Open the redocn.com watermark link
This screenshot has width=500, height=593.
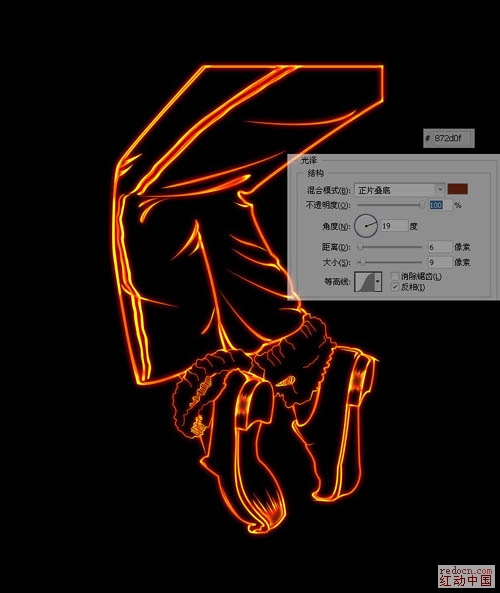tap(466, 570)
